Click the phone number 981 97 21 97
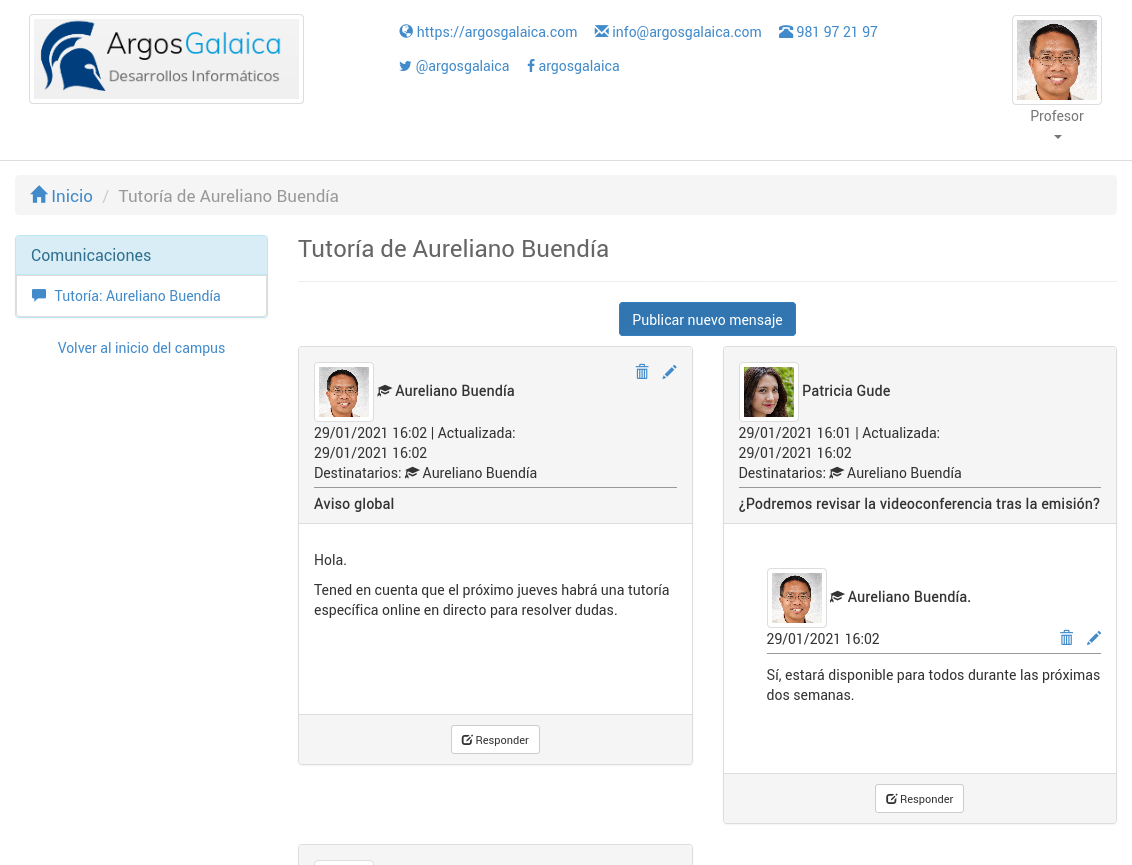This screenshot has height=865, width=1132. 837,32
